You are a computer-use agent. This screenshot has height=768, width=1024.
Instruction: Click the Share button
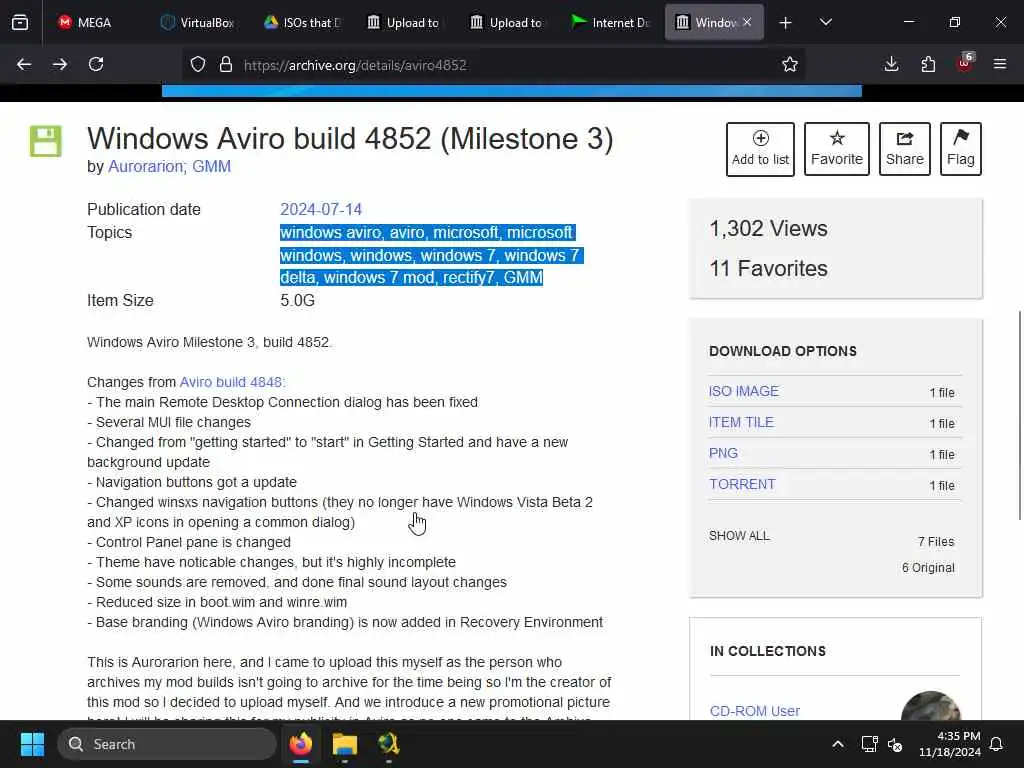[x=904, y=149]
